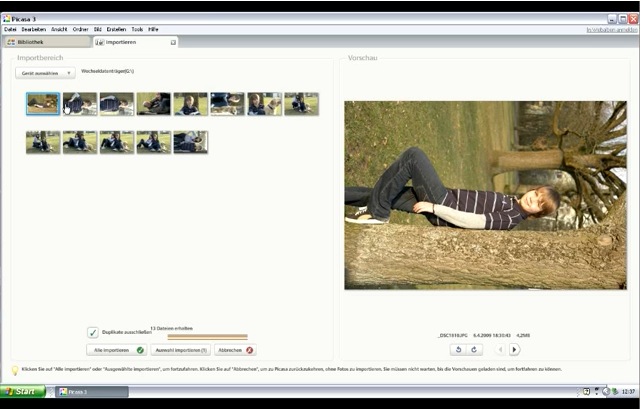Click the Alle importieren button
This screenshot has width=643, height=410.
[117, 350]
